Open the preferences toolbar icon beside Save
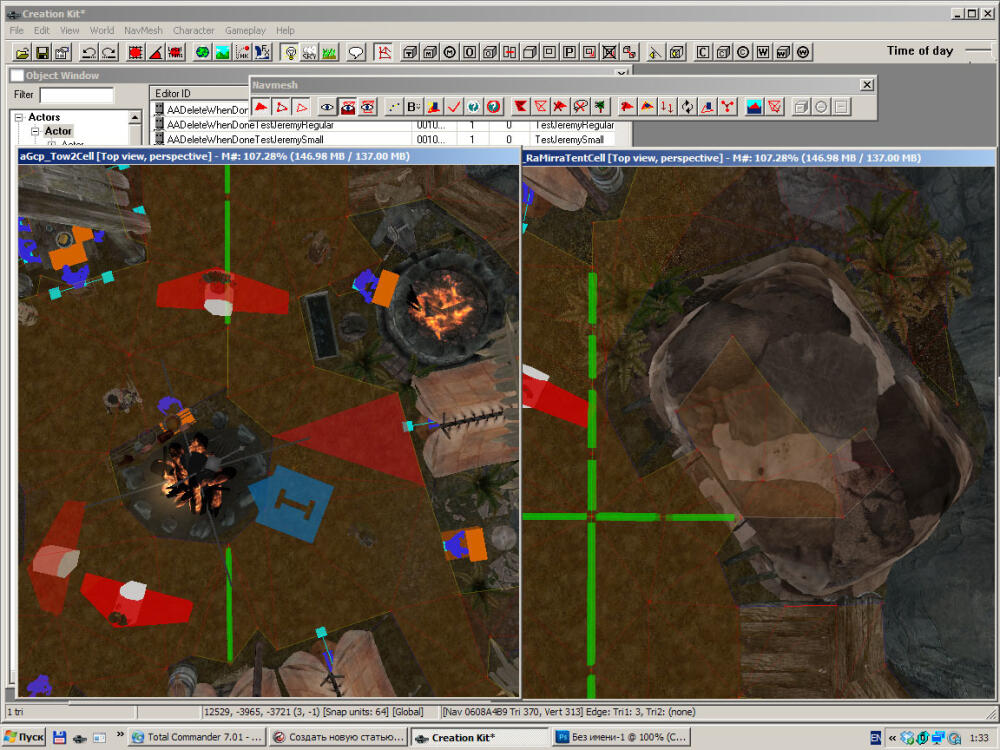 [x=62, y=52]
